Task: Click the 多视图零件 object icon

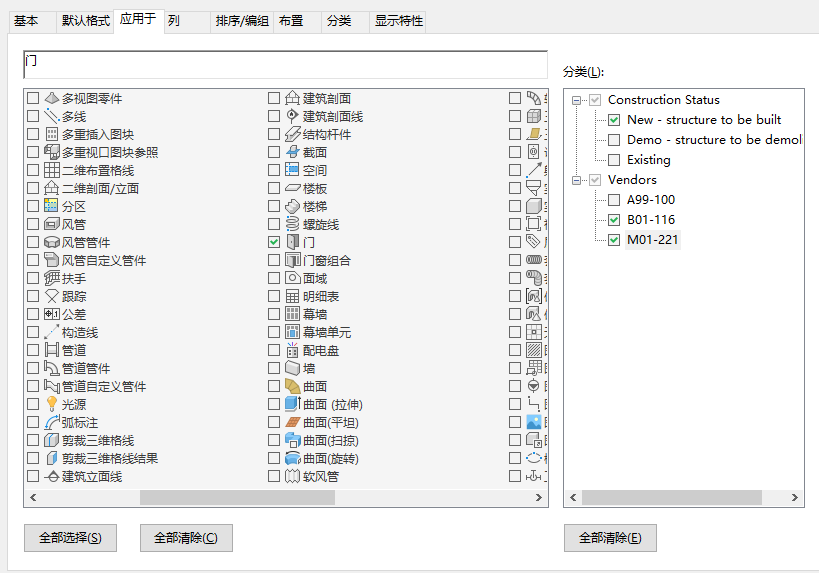Action: point(52,98)
